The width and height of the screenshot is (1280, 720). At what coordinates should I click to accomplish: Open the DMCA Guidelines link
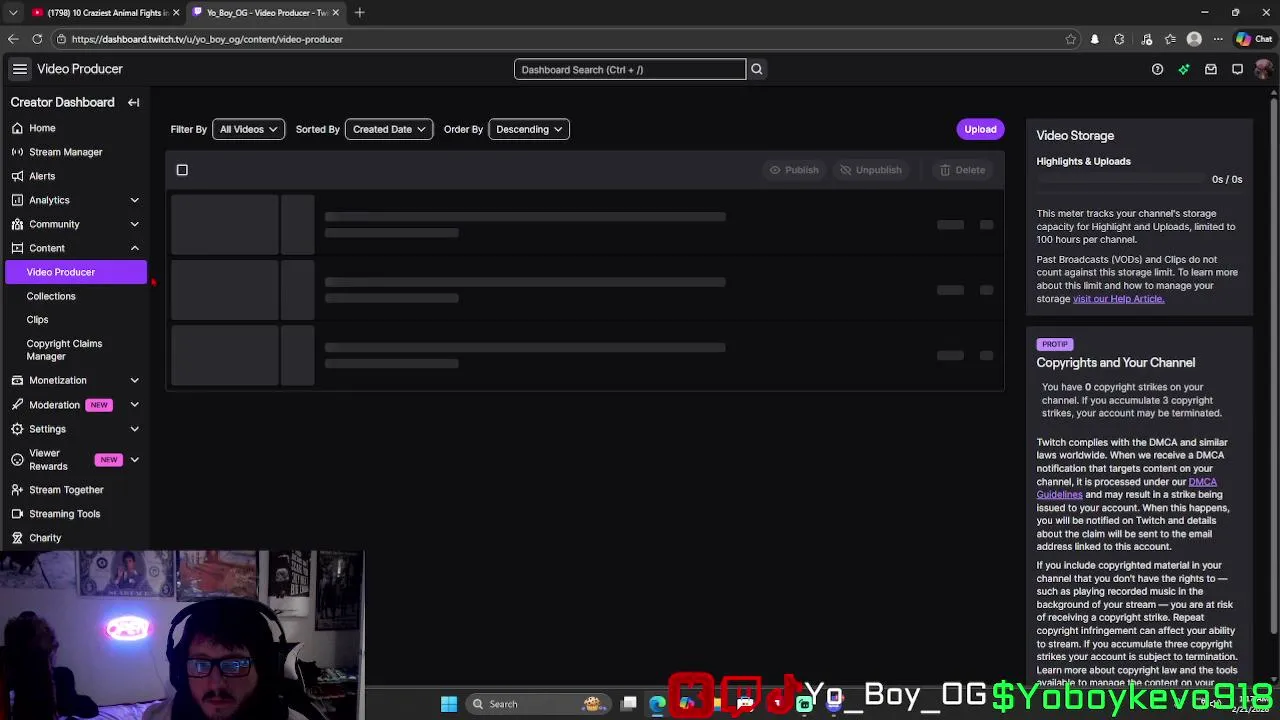point(1127,488)
